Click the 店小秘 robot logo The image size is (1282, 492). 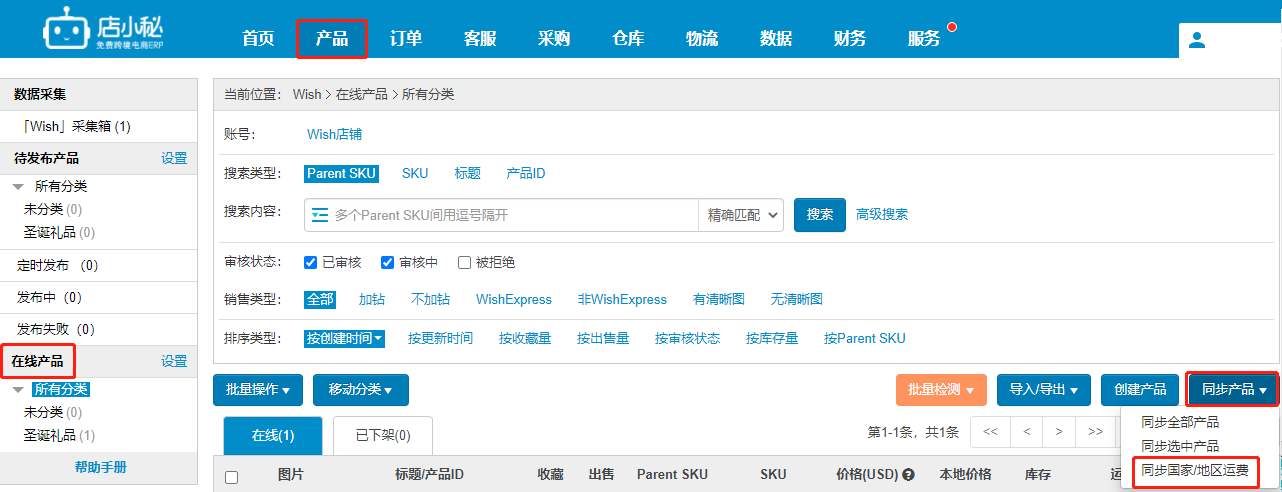click(x=65, y=31)
